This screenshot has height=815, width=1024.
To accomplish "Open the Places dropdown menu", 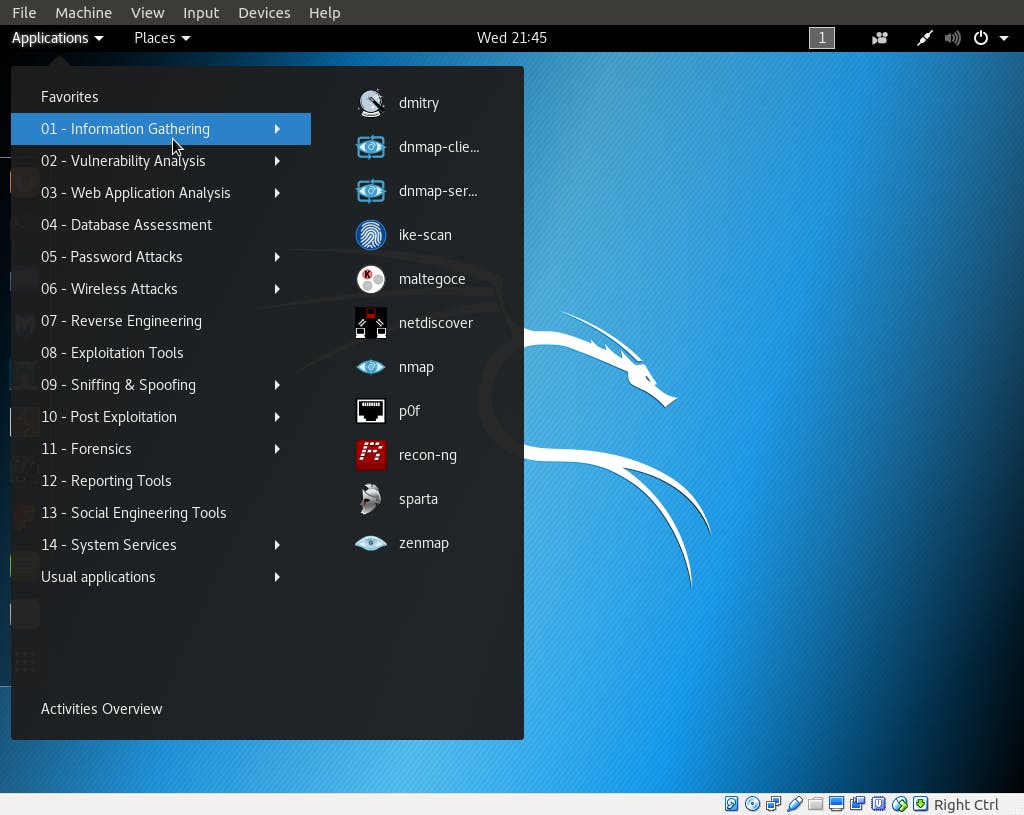I will coord(162,38).
